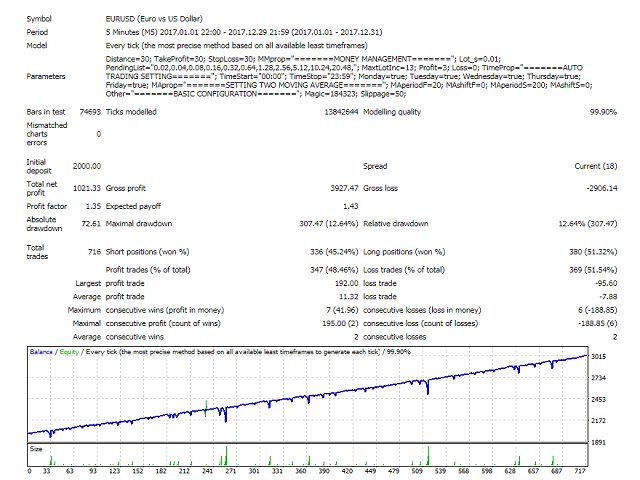Click the Size label in volume panel
Viewport: 640px width, 480px height.
36,449
